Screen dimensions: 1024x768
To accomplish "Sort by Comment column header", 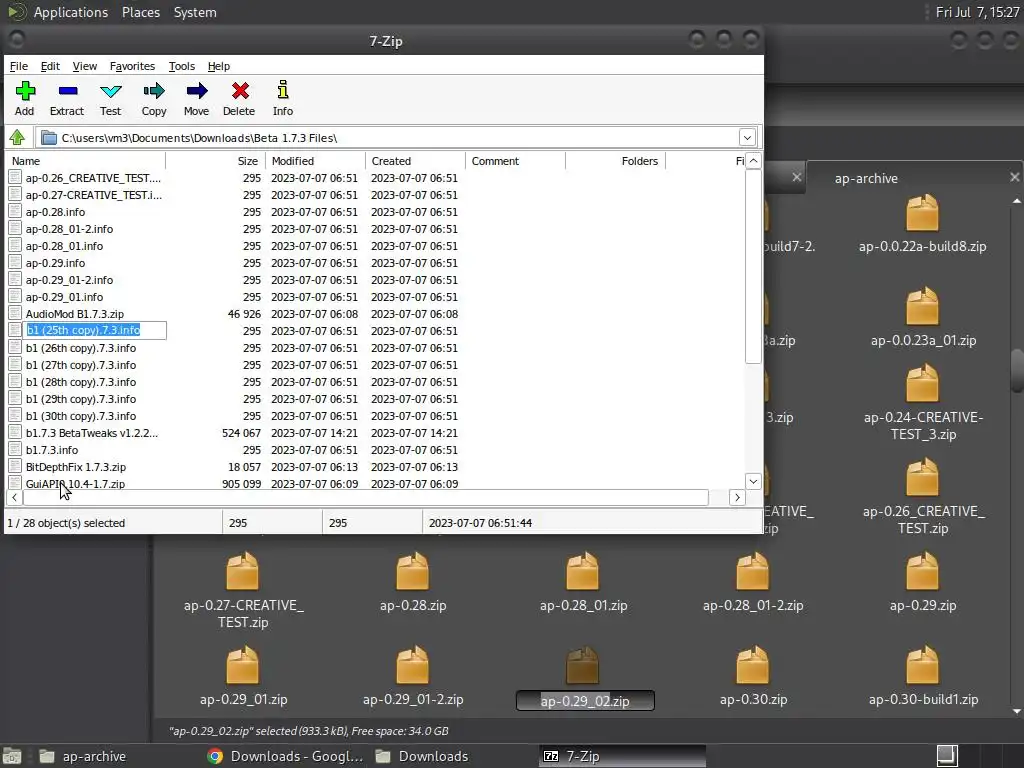I will [x=515, y=161].
